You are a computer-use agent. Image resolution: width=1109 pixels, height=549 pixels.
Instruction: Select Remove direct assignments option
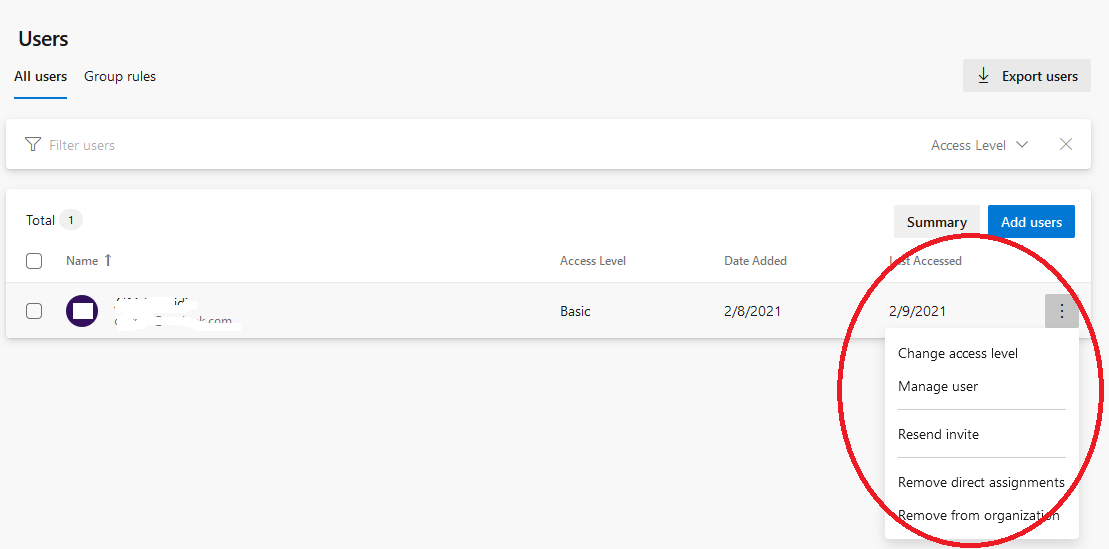[981, 482]
